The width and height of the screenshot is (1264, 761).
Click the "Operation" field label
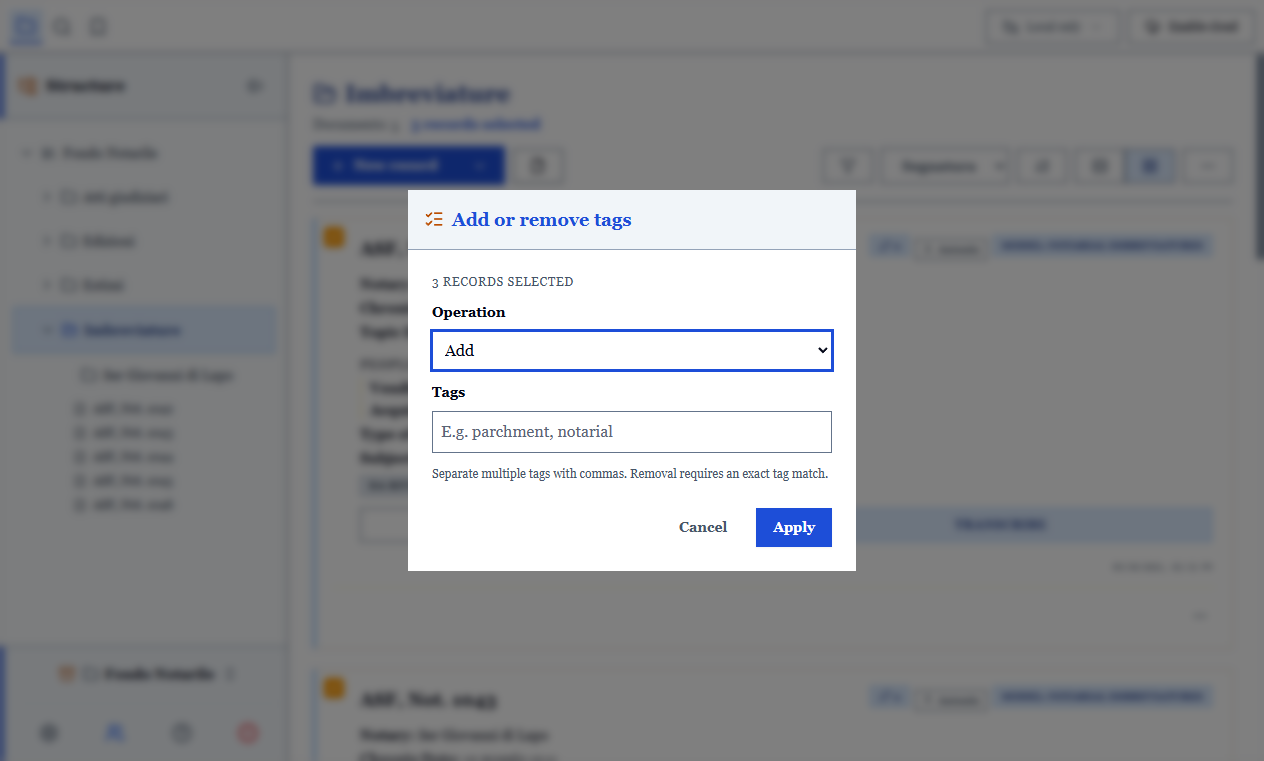coord(469,312)
